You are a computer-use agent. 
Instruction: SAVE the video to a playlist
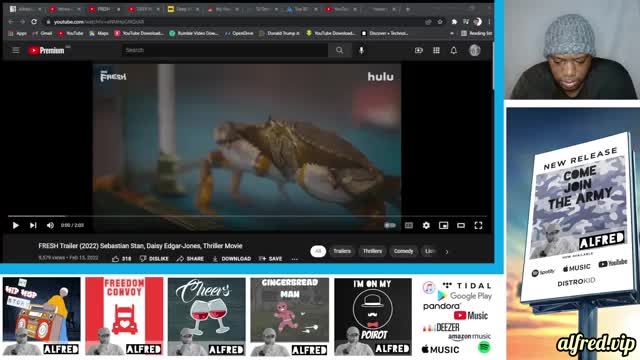pyautogui.click(x=270, y=259)
